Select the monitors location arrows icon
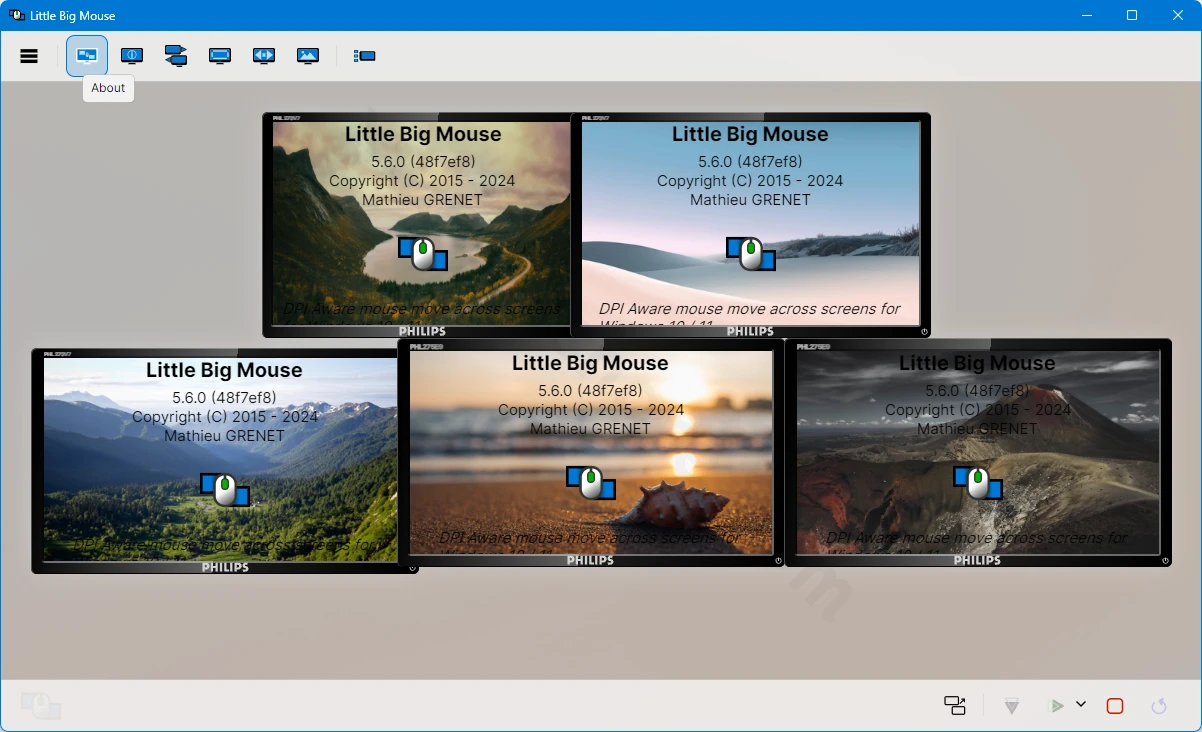The width and height of the screenshot is (1202, 732). (x=176, y=56)
